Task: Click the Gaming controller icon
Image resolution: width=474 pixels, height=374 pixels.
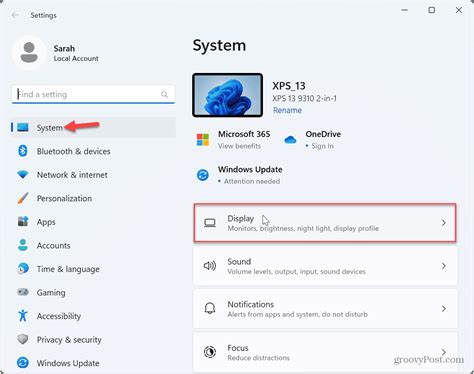Action: point(23,292)
